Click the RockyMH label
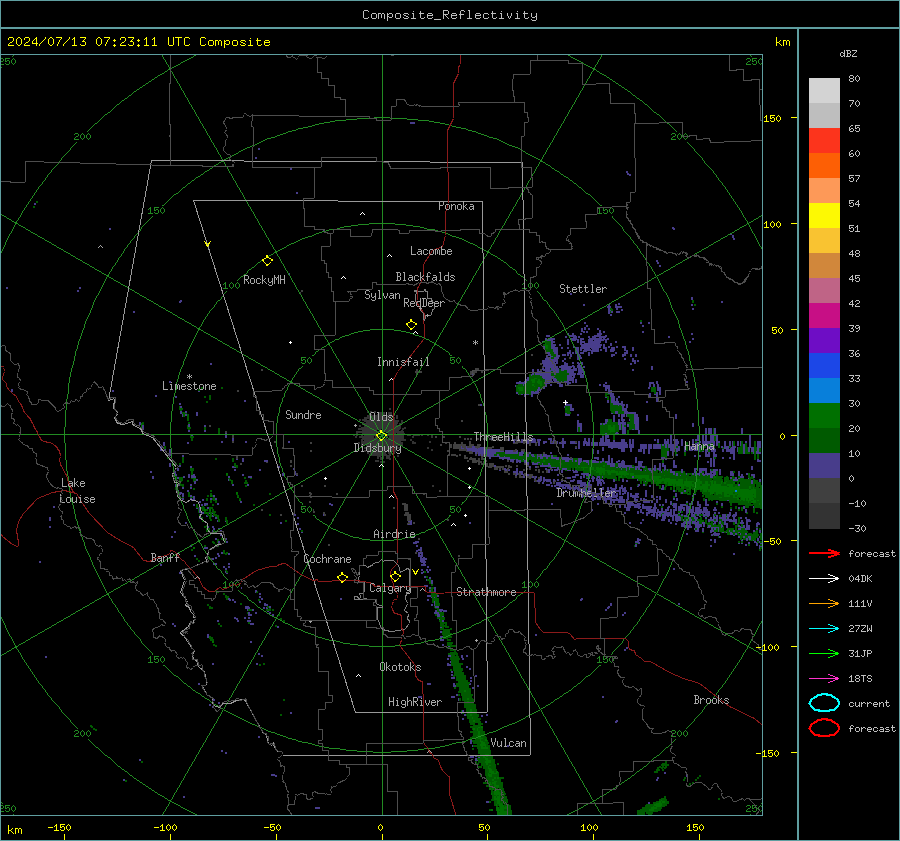The image size is (900, 841). [x=264, y=280]
